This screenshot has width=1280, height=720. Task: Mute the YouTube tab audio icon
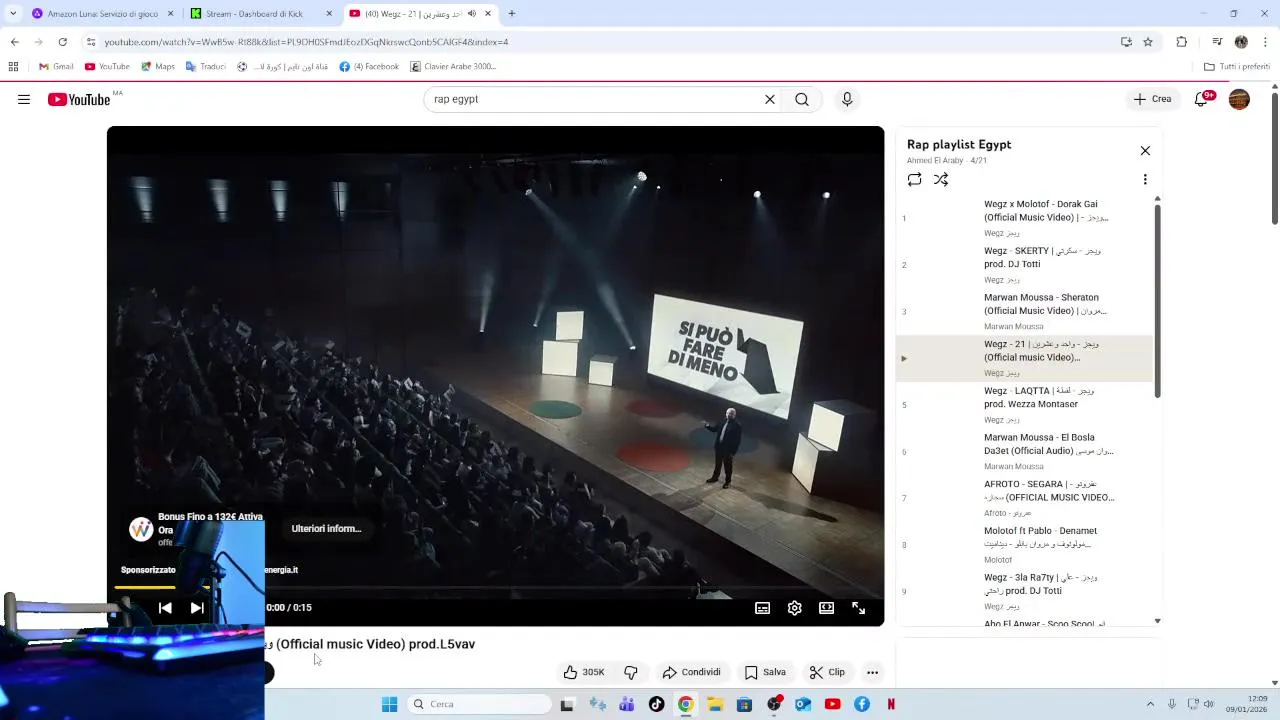coord(472,14)
